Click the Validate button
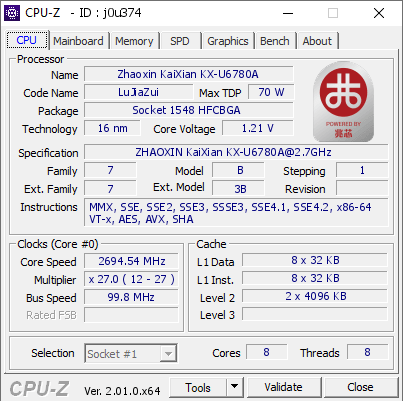 pyautogui.click(x=283, y=387)
